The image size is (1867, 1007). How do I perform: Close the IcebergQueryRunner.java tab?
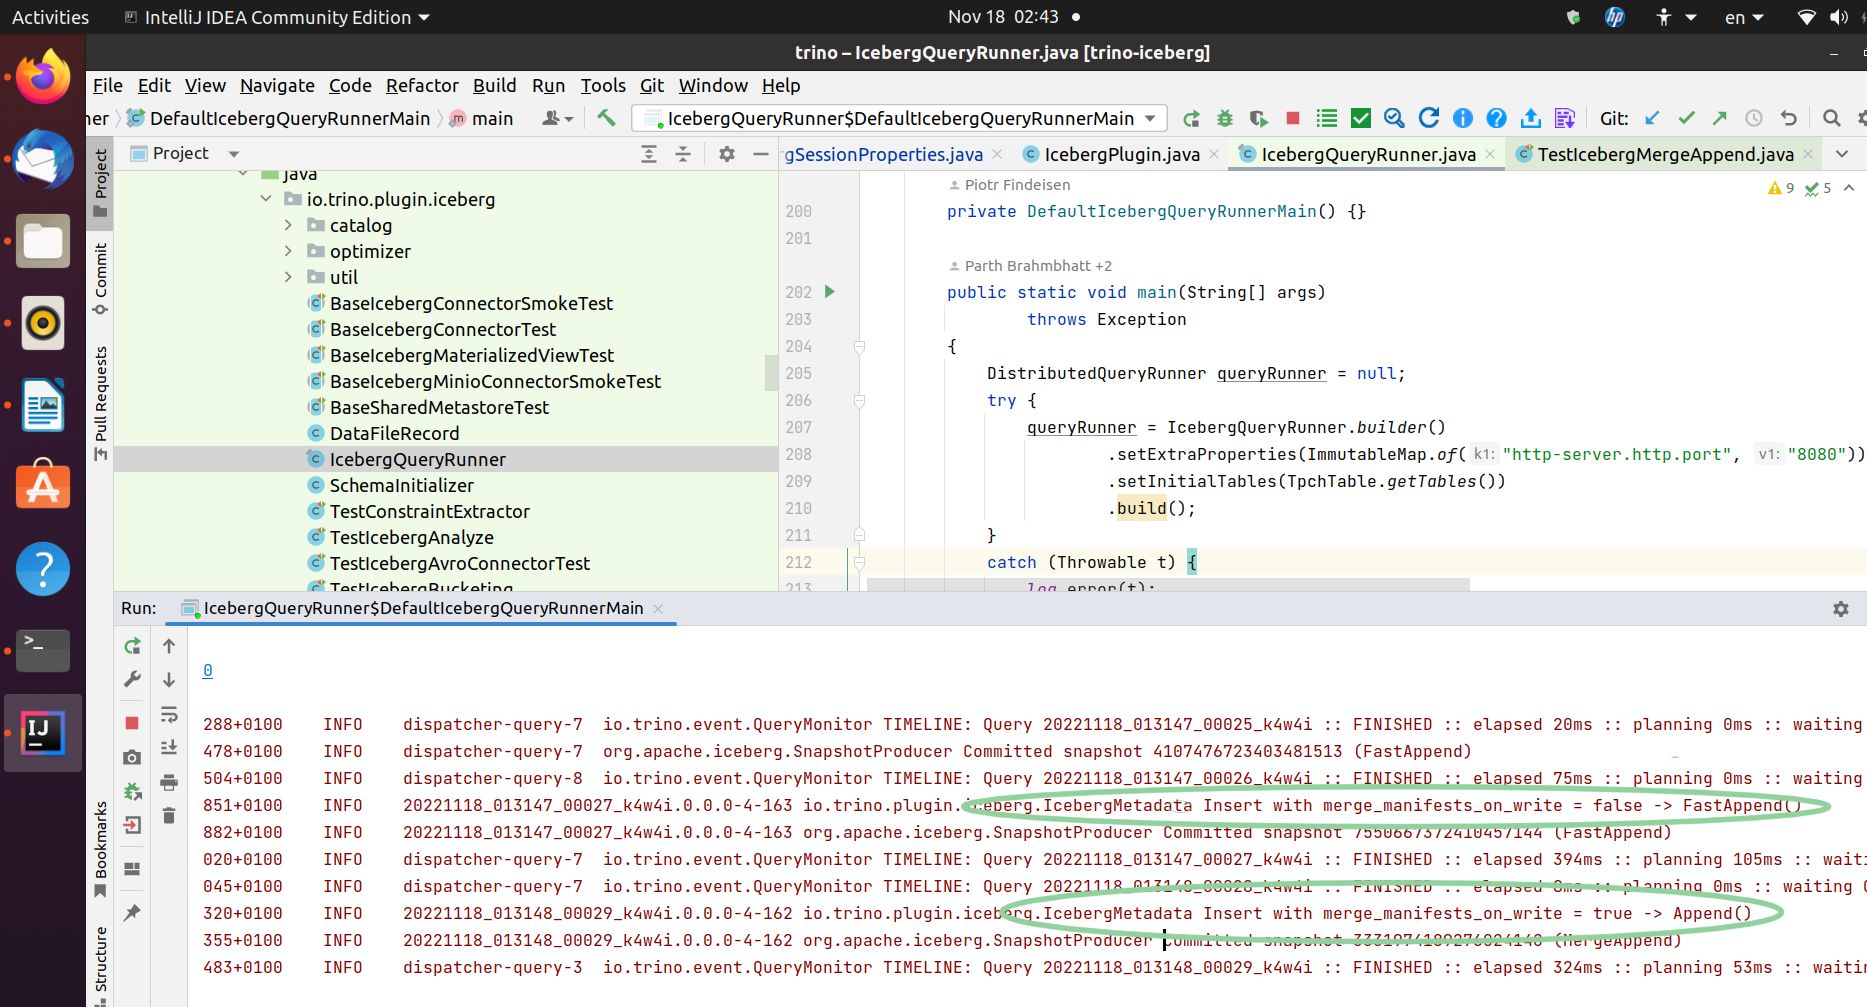point(1490,154)
